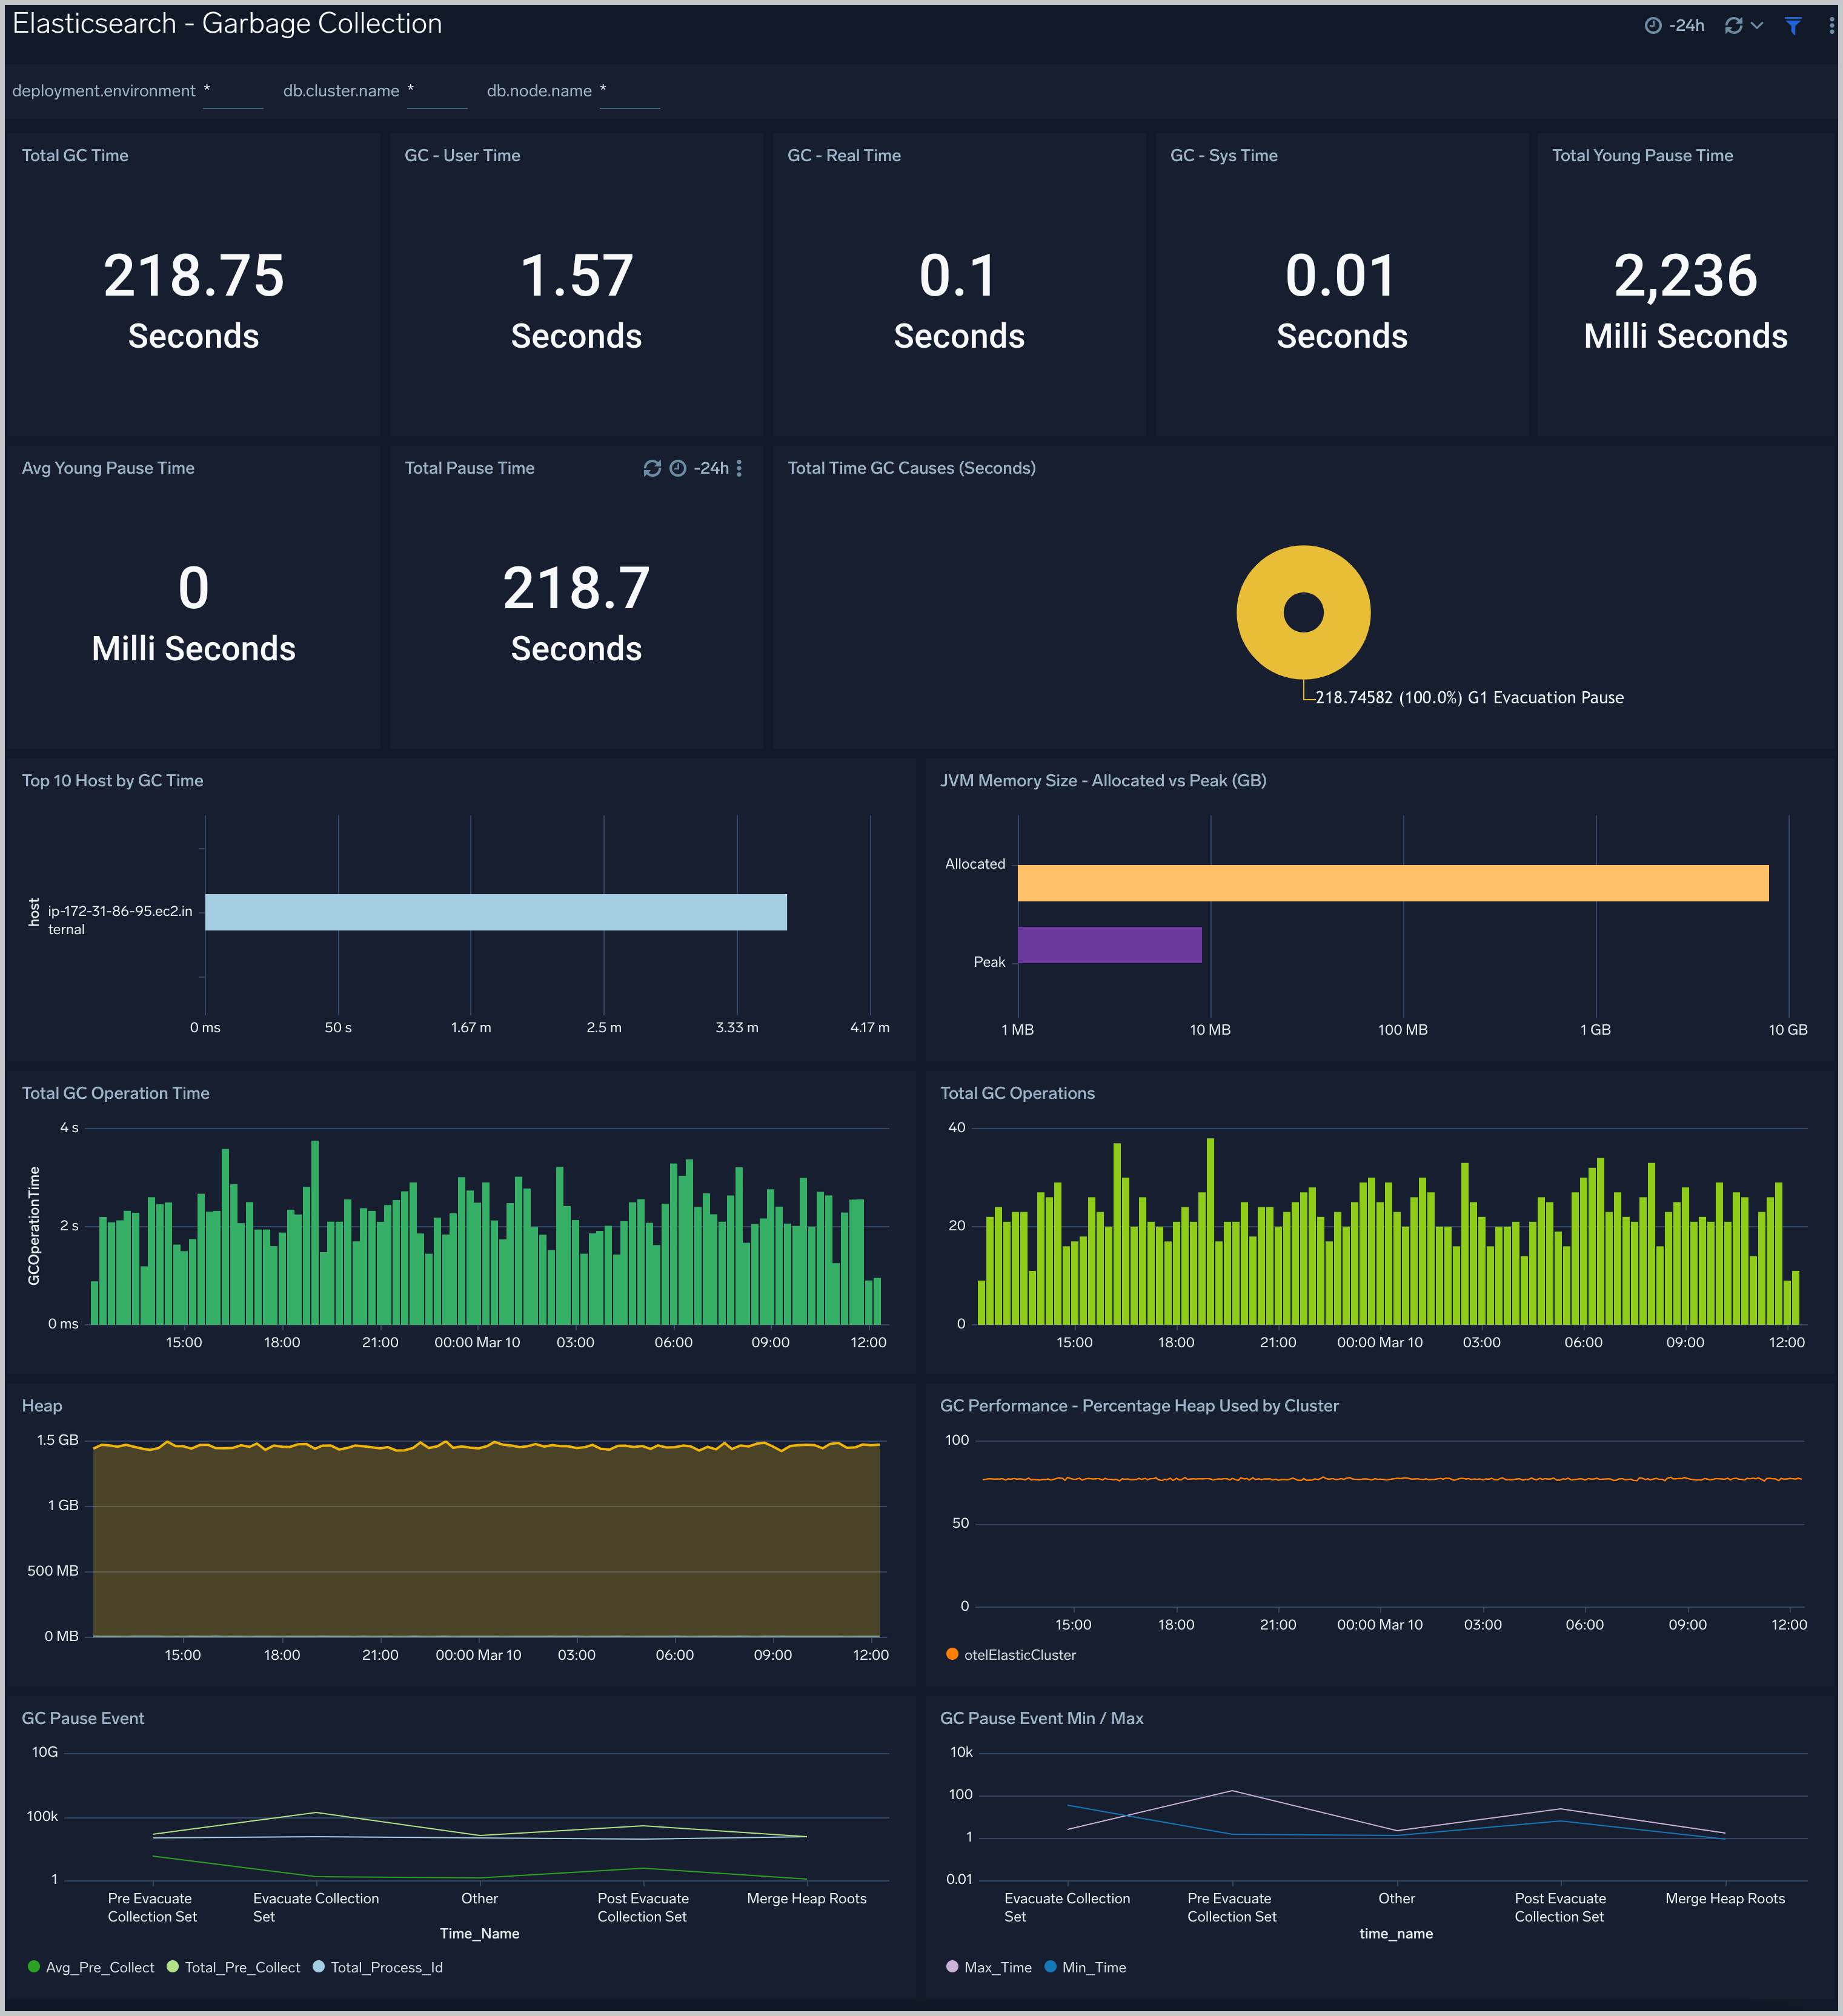Click the GCOperationTime y-axis label

tap(34, 1226)
